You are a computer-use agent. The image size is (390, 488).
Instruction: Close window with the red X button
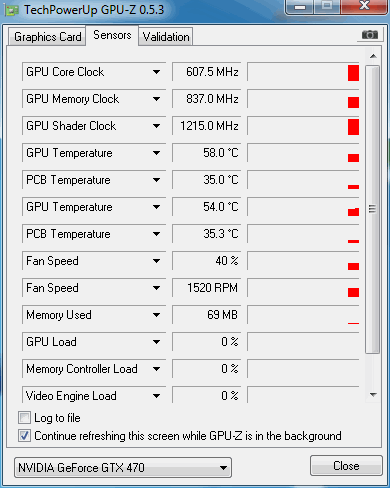pos(364,6)
